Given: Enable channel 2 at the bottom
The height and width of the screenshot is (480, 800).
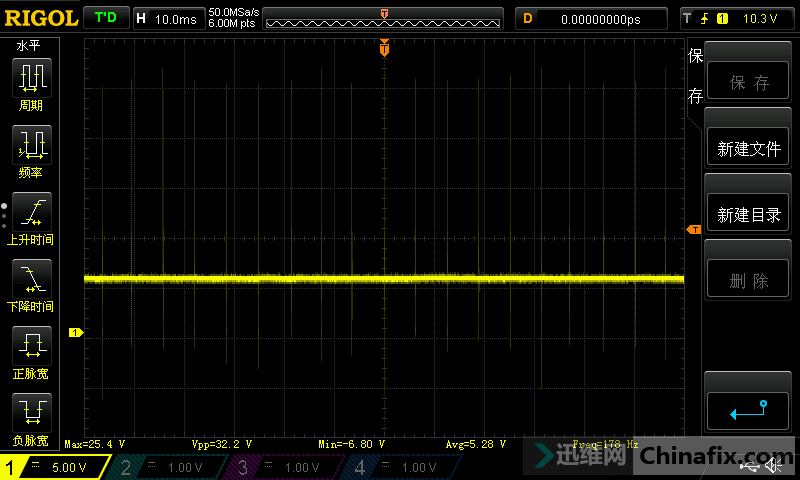Looking at the screenshot, I should (x=168, y=467).
